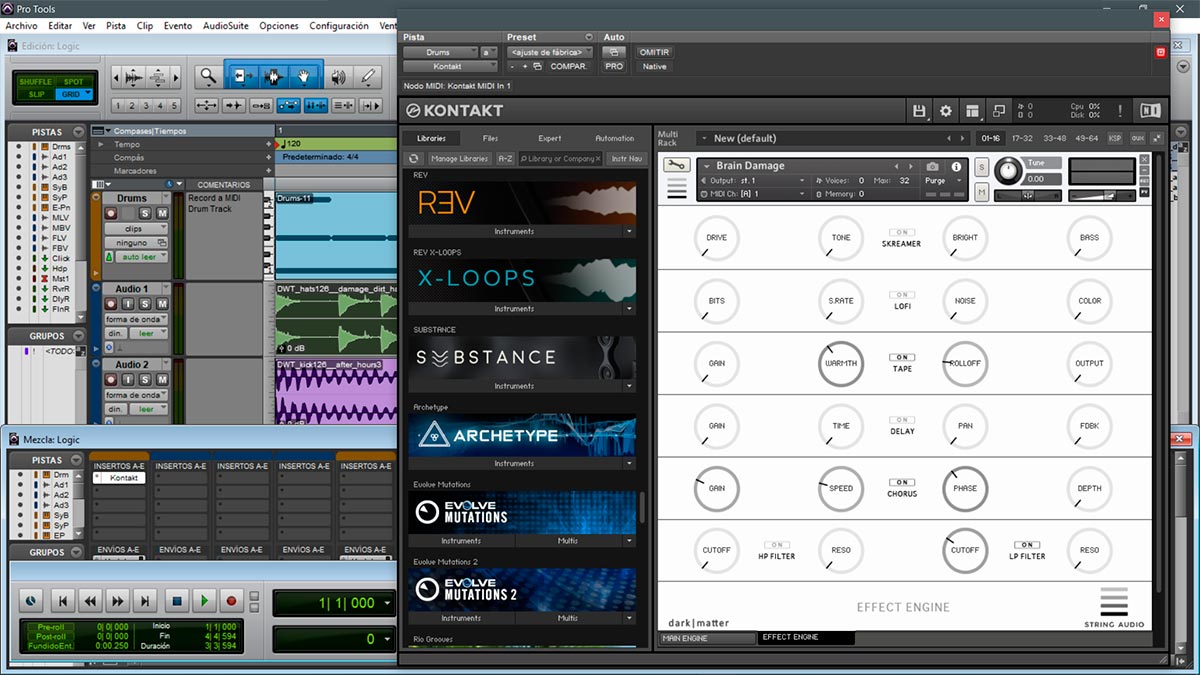This screenshot has width=1200, height=675.
Task: Open ajuste de fábrica preset dropdown
Action: coord(550,52)
